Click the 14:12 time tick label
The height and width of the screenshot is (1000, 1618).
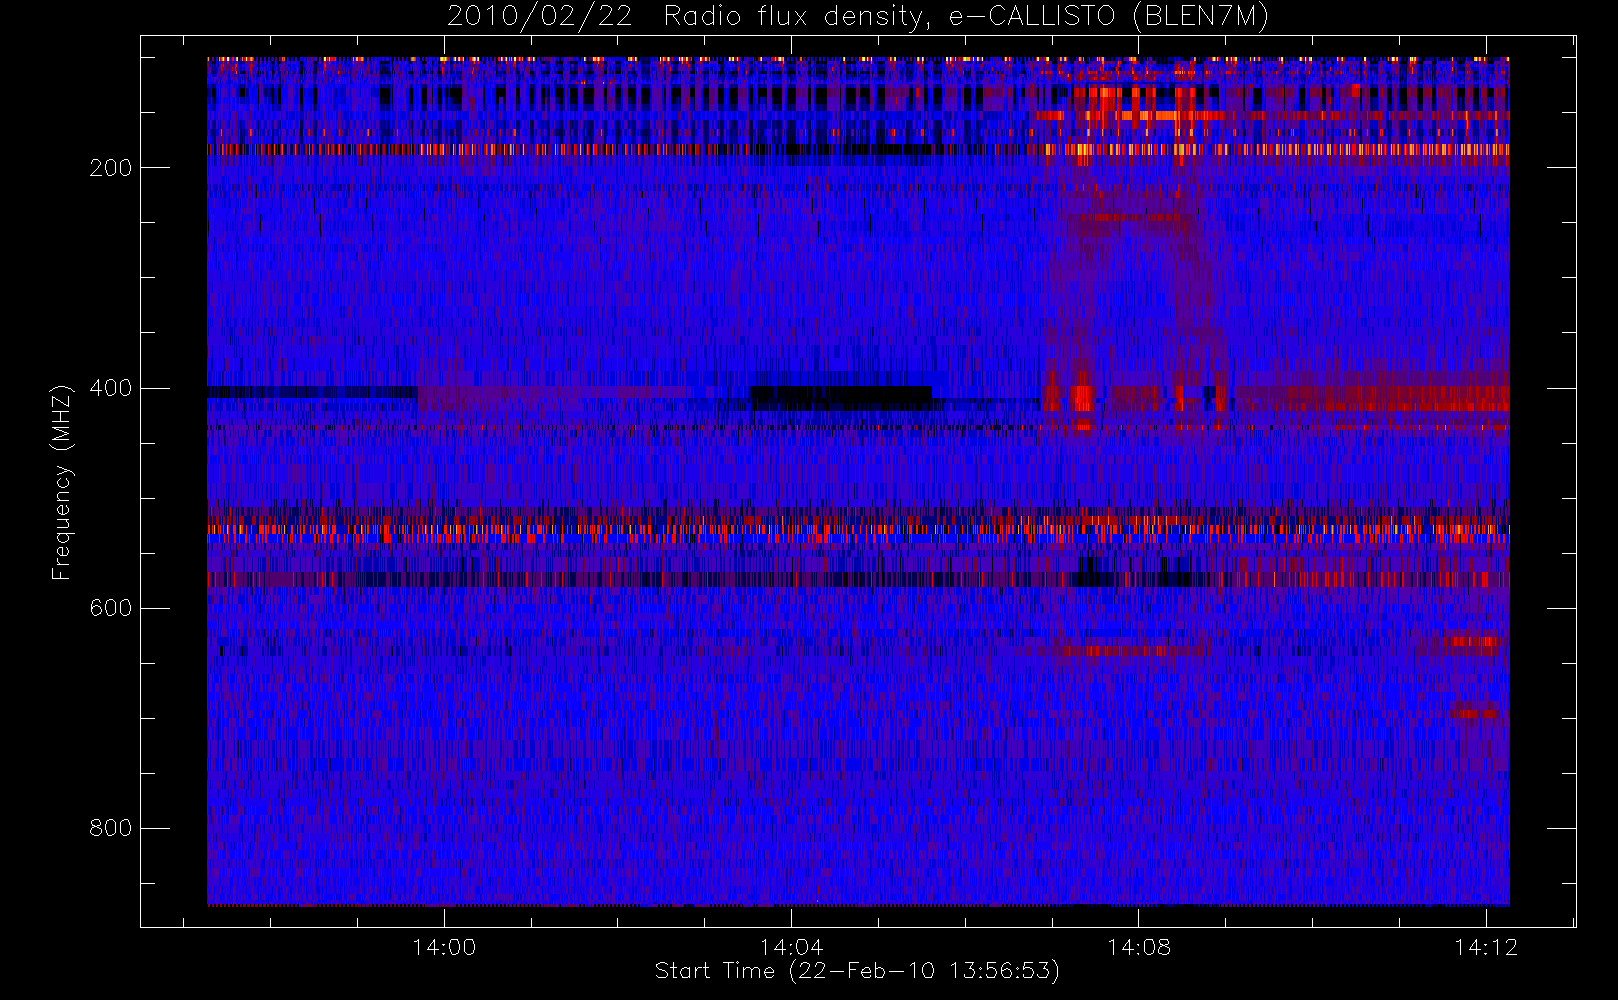point(1485,947)
